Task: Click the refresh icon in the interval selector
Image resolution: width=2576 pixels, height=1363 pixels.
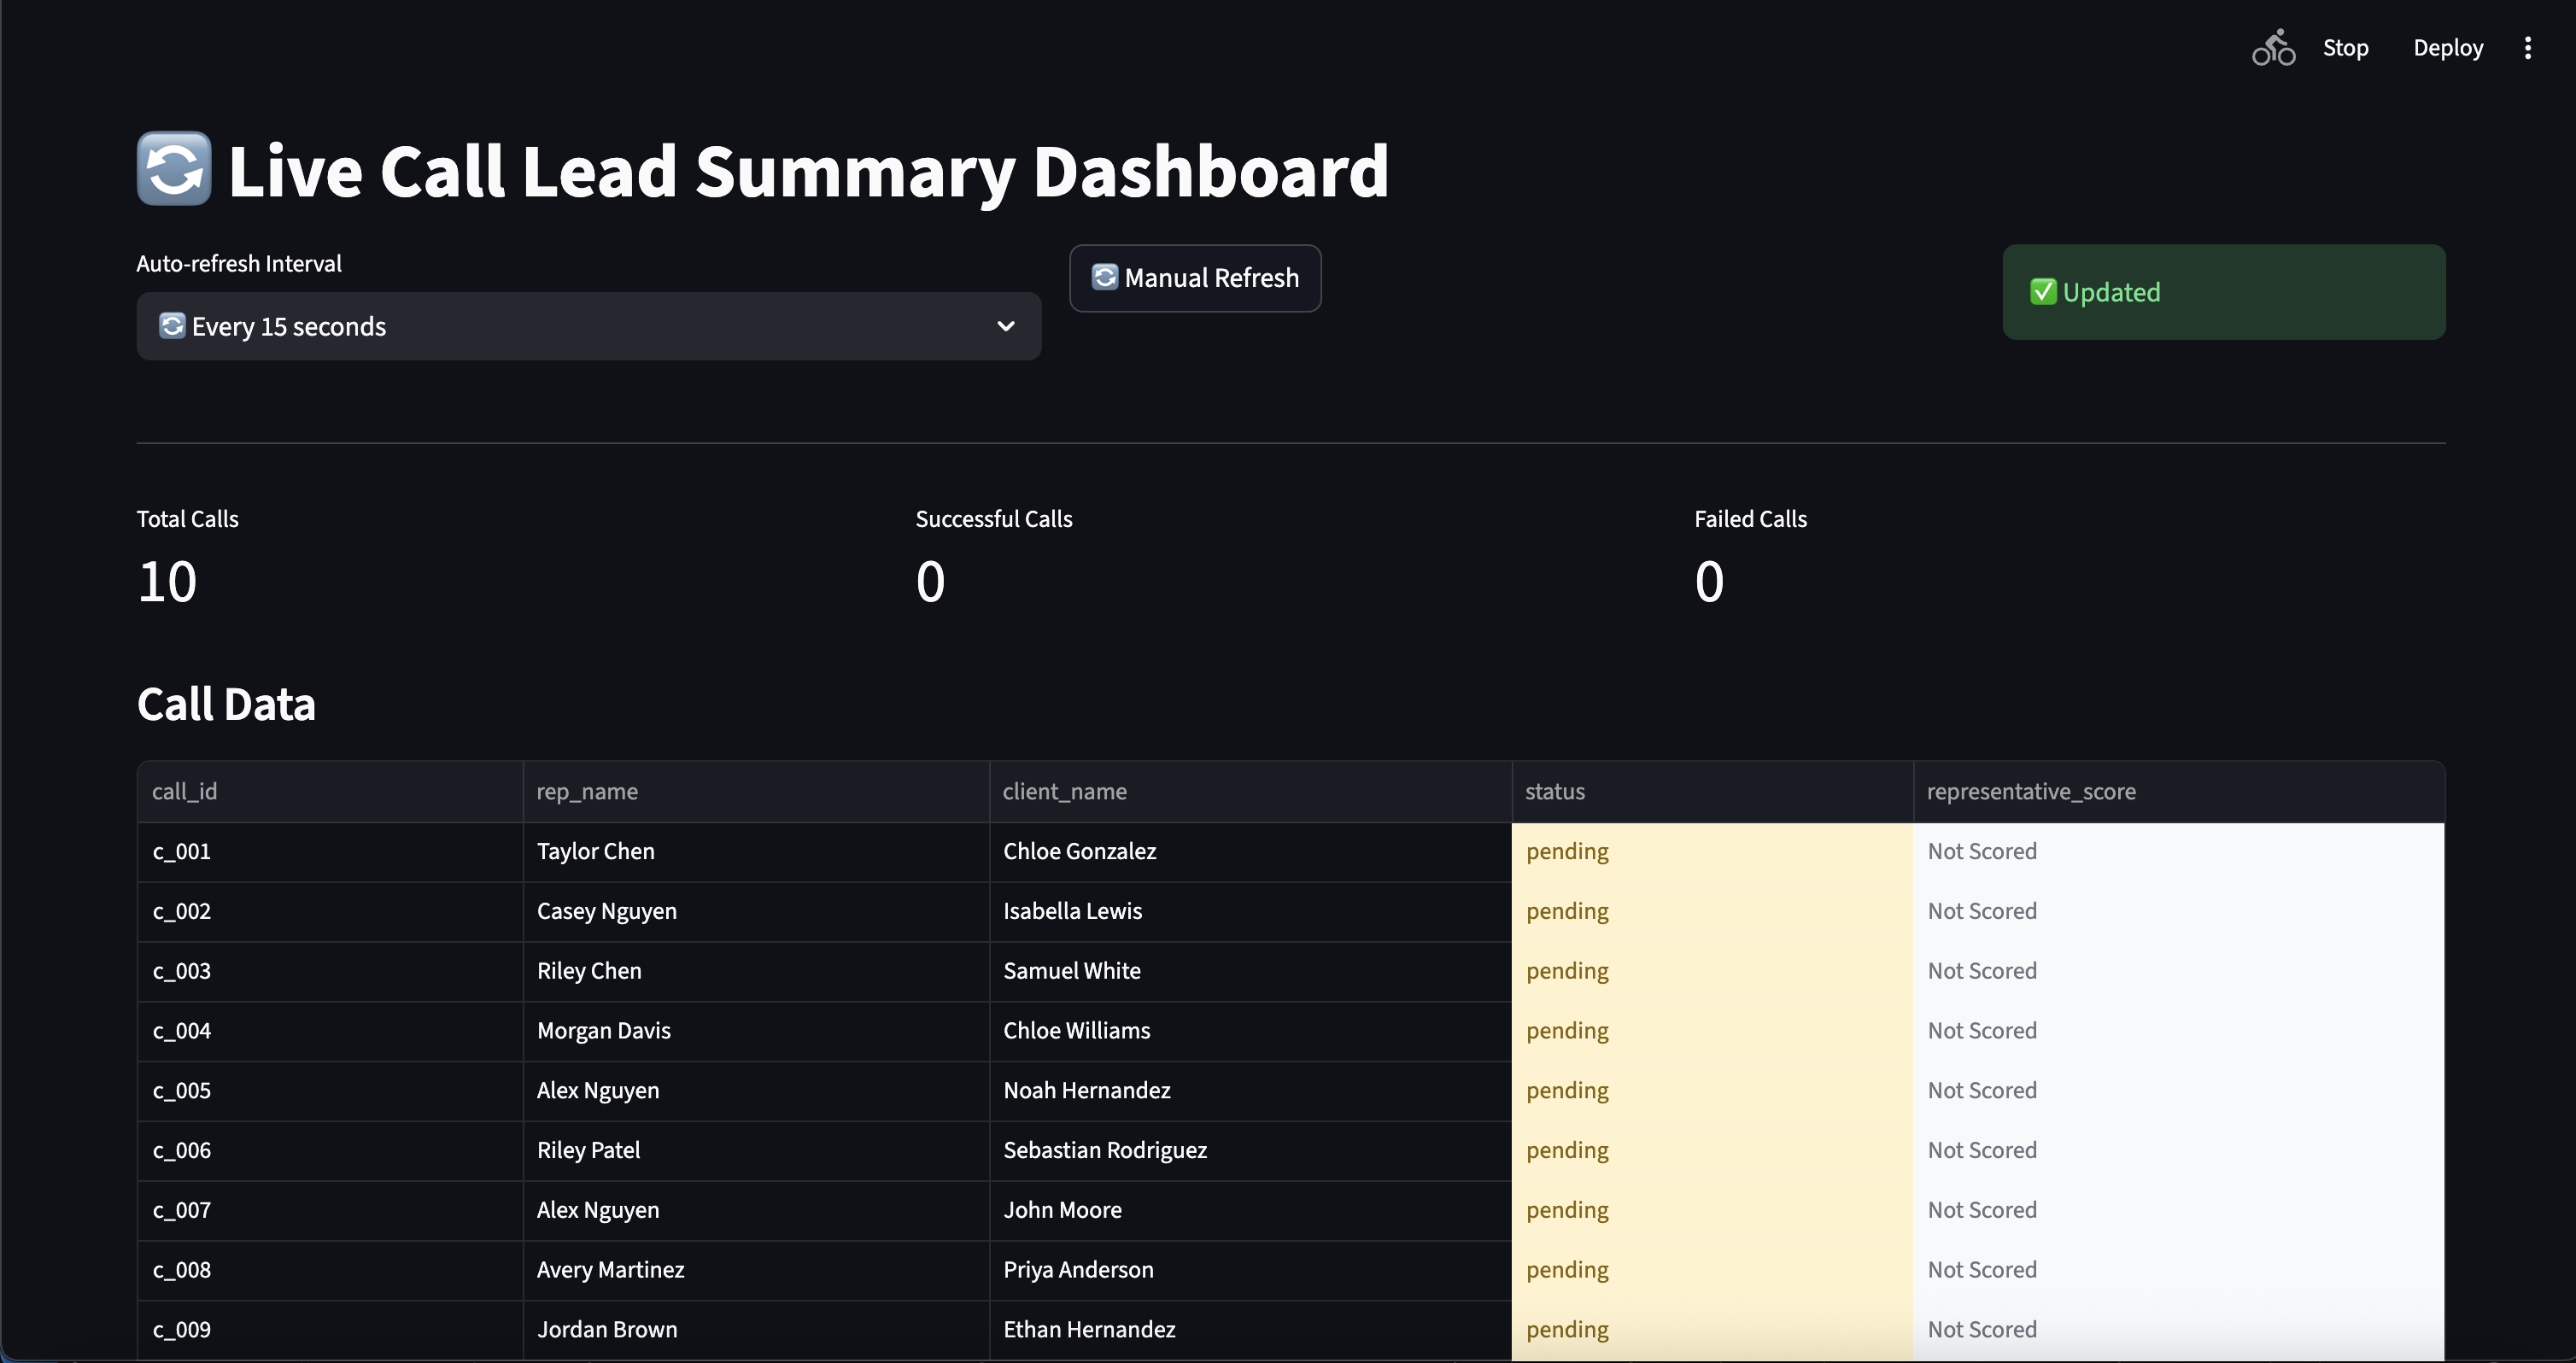Action: (x=172, y=326)
